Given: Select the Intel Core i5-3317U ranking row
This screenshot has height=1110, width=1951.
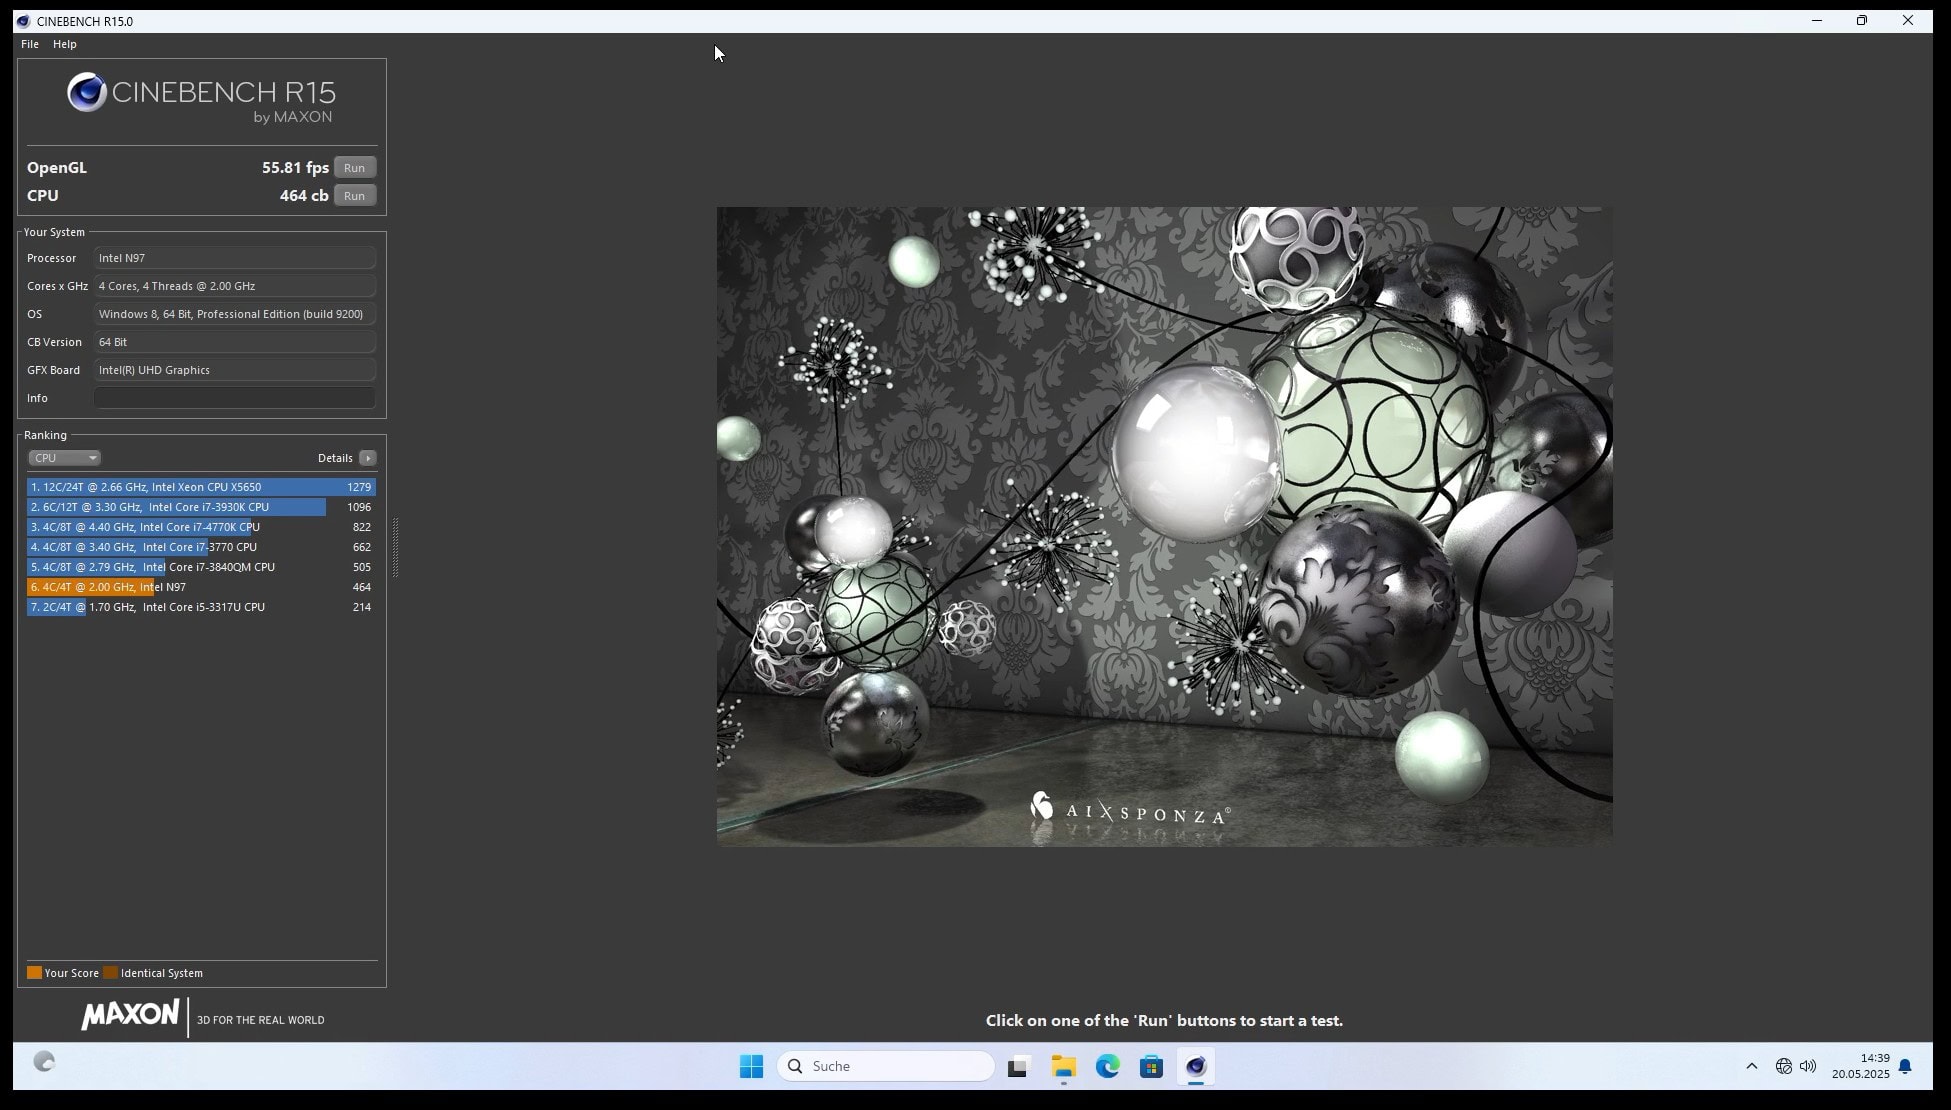Looking at the screenshot, I should tap(201, 607).
